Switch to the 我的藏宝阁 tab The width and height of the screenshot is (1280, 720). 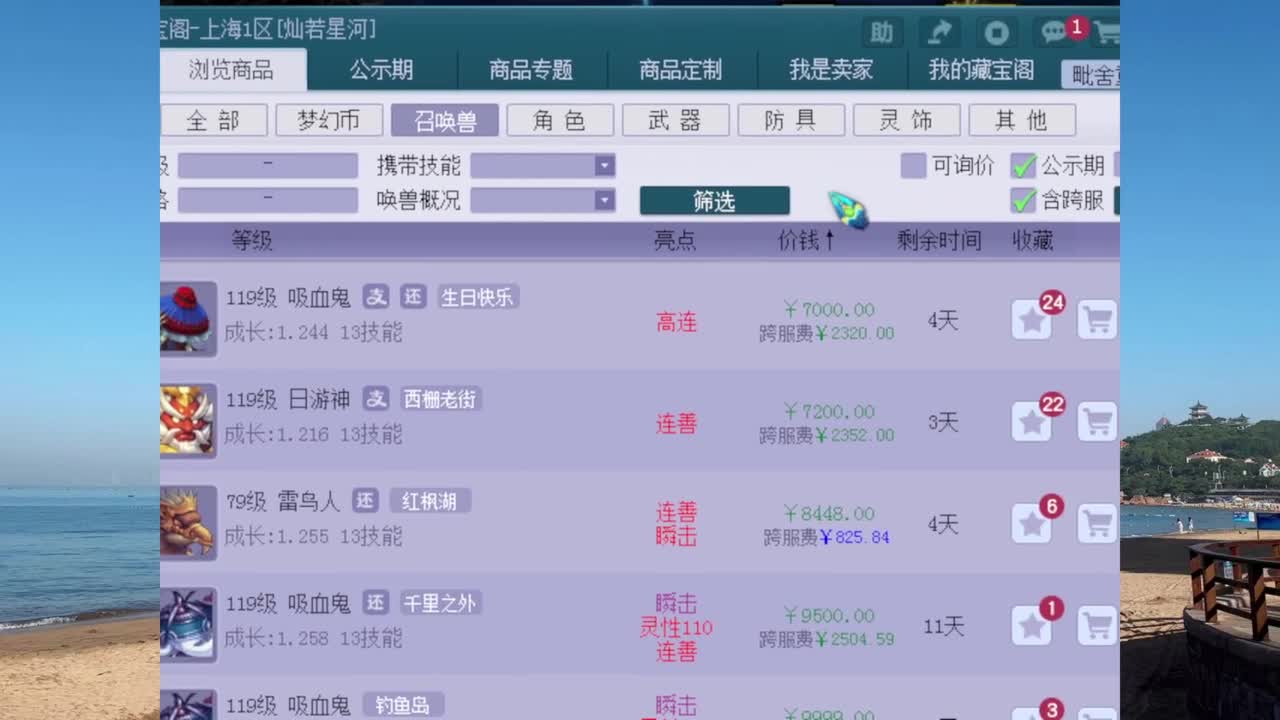tap(981, 70)
